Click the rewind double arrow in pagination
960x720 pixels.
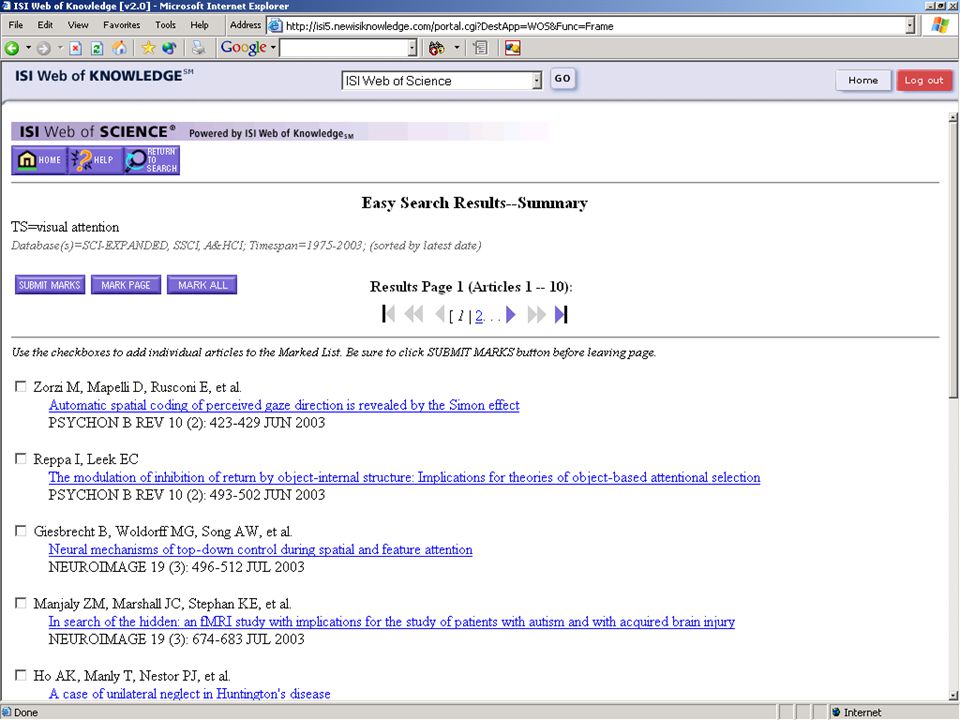click(414, 314)
